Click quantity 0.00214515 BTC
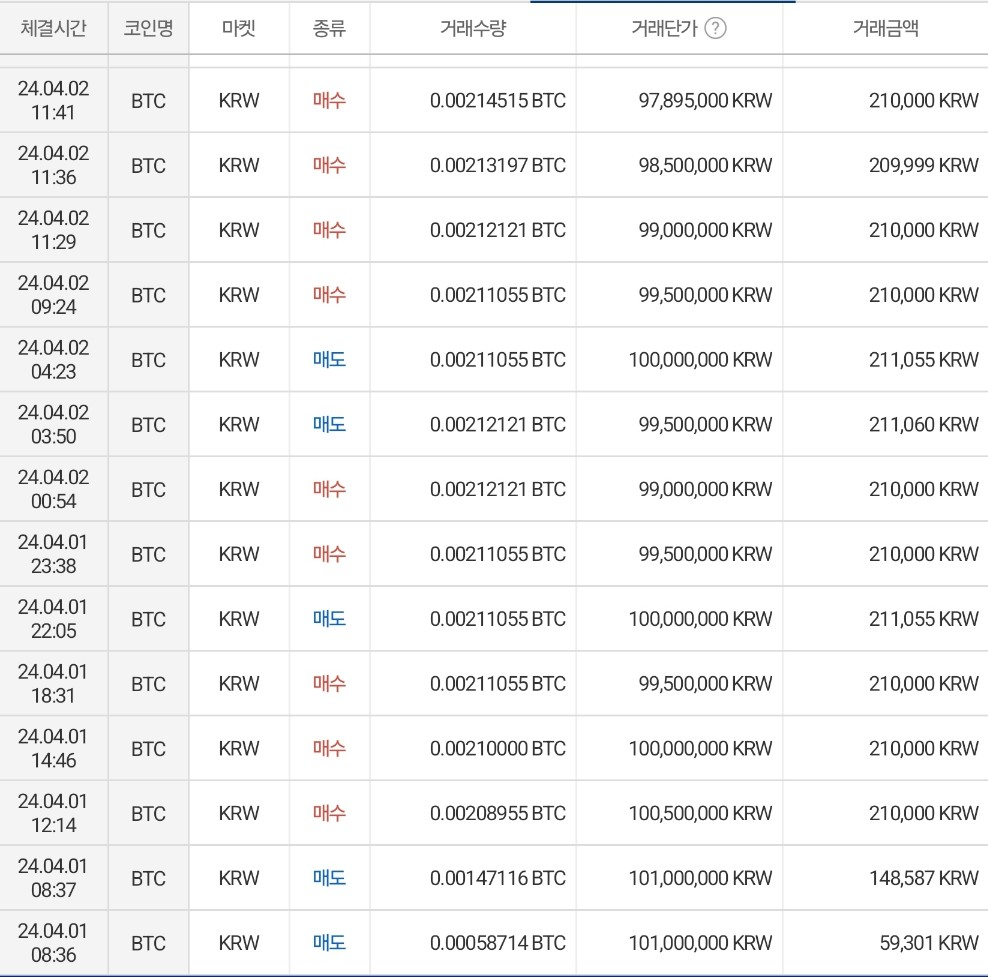The height and width of the screenshot is (977, 988). 498,101
